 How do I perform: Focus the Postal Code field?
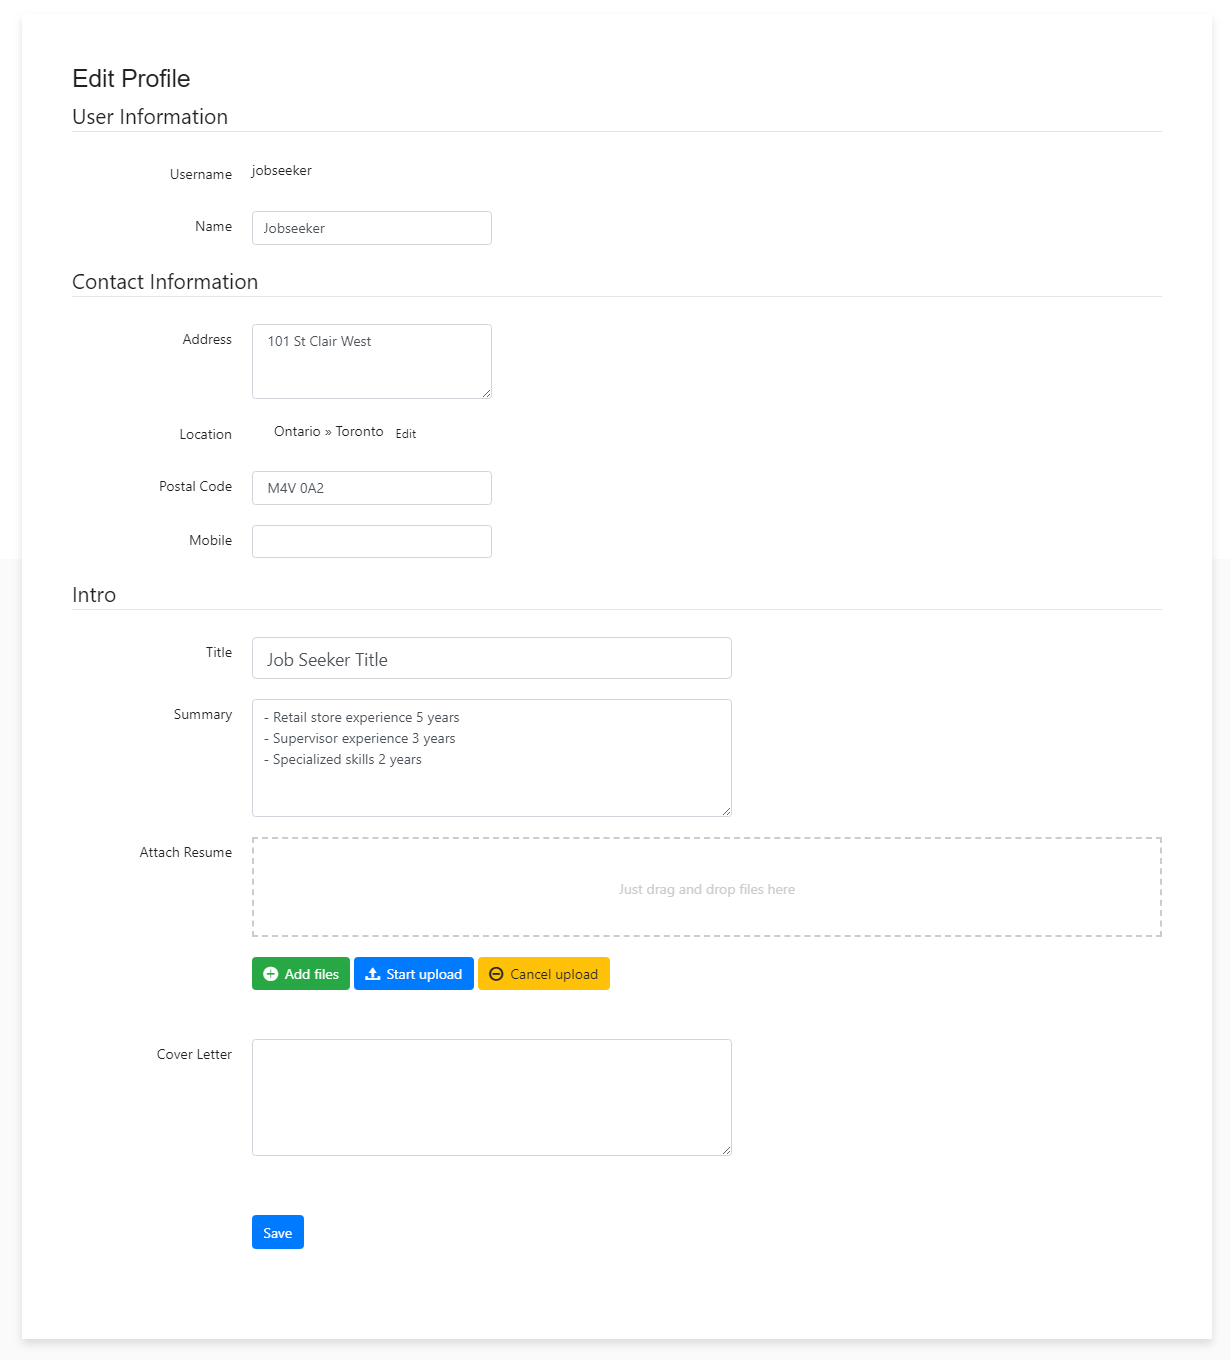point(371,488)
